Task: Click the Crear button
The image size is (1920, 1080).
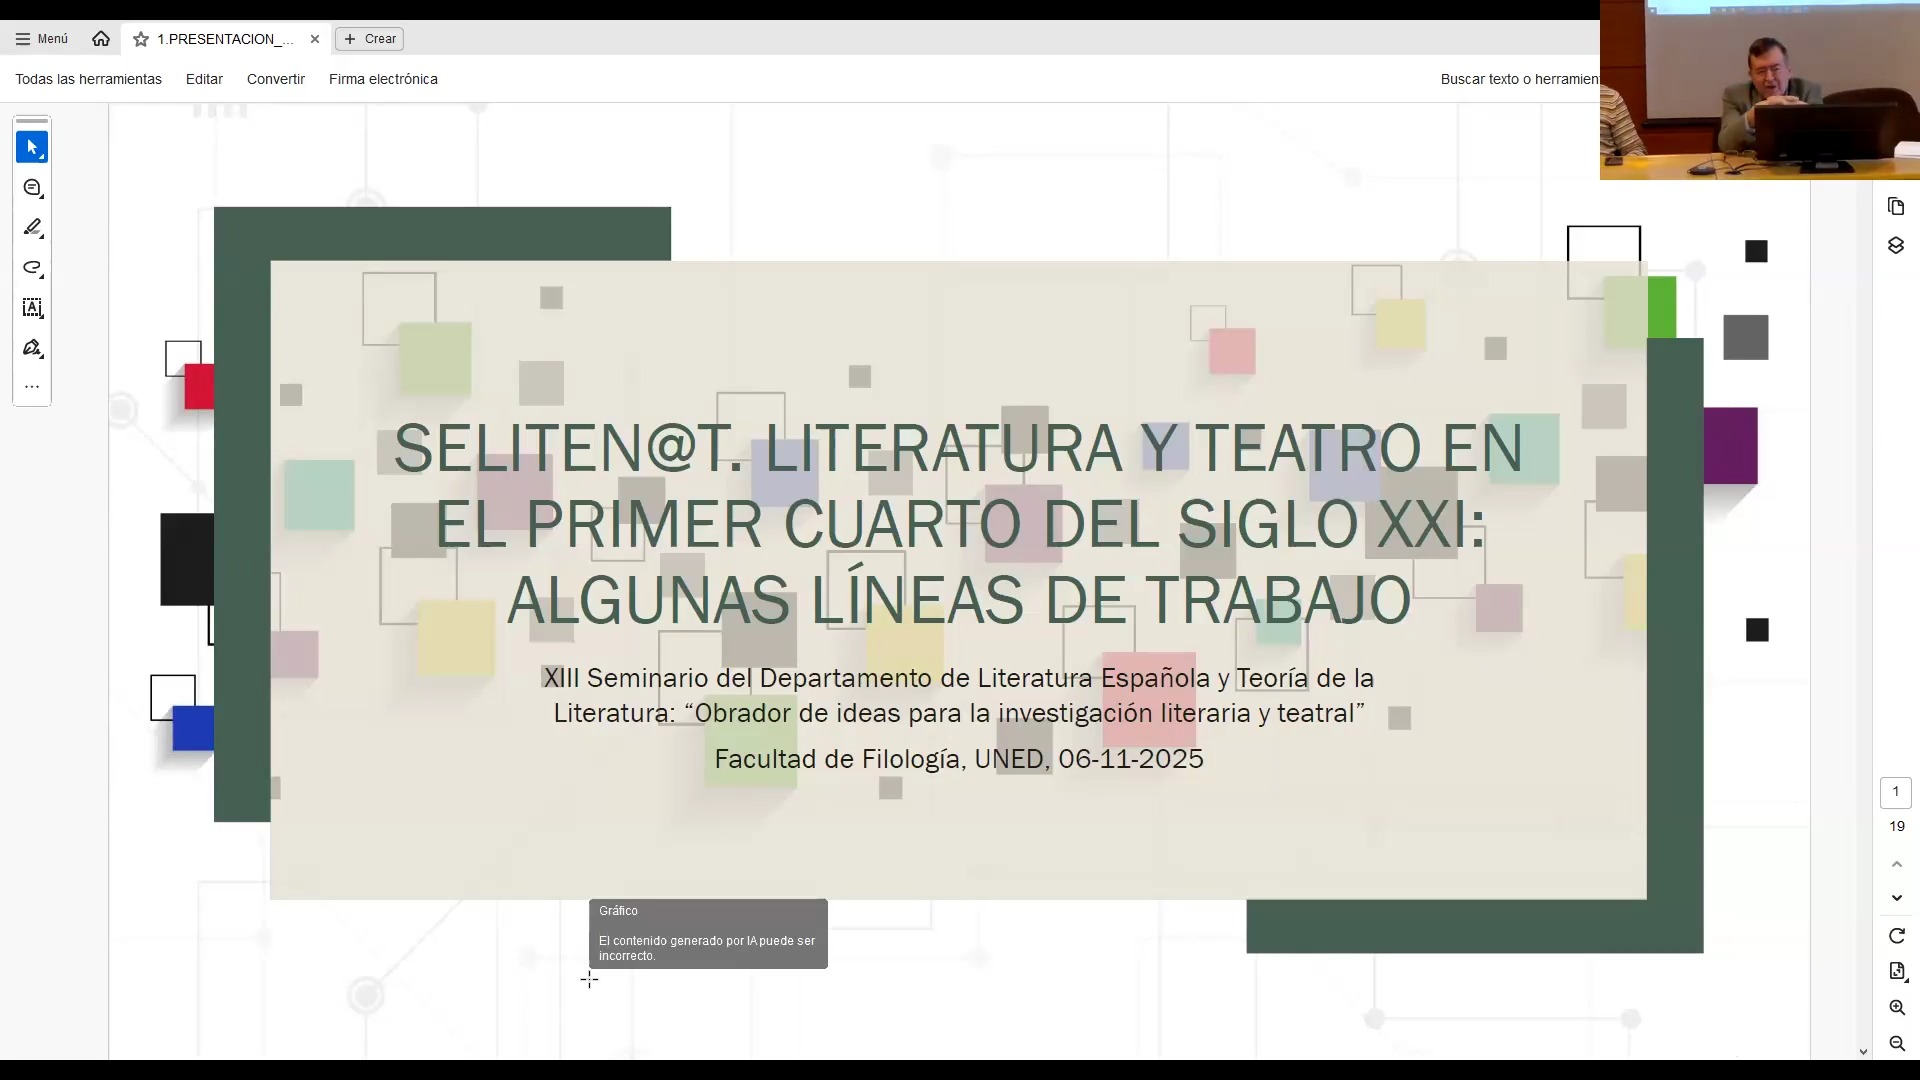Action: [x=370, y=39]
